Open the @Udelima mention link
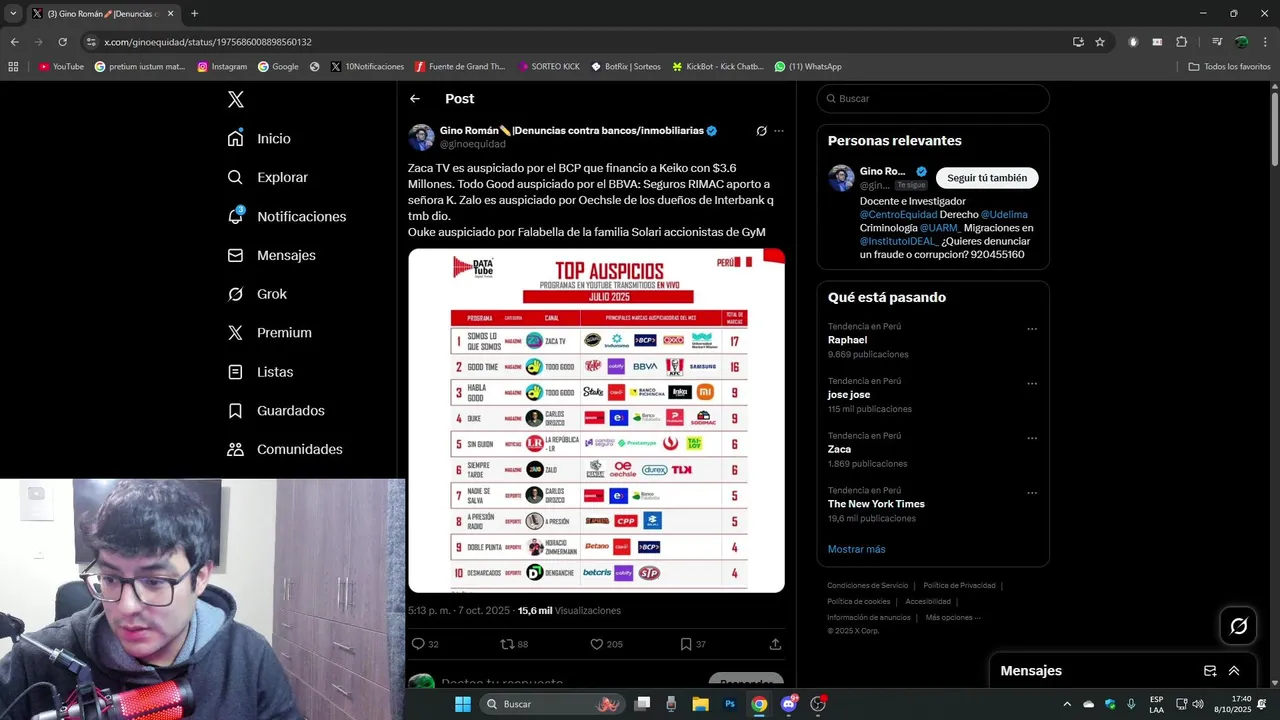Image resolution: width=1280 pixels, height=720 pixels. coord(1004,215)
